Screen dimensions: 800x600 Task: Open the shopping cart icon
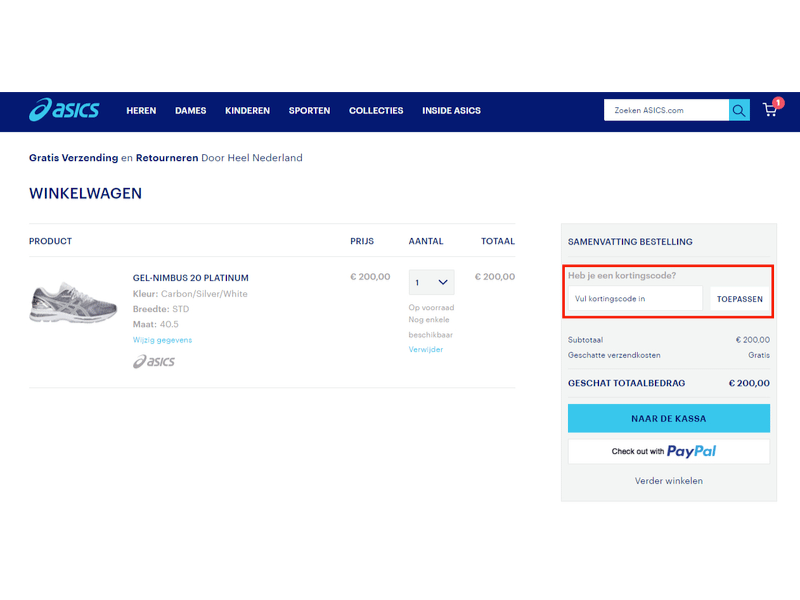770,110
